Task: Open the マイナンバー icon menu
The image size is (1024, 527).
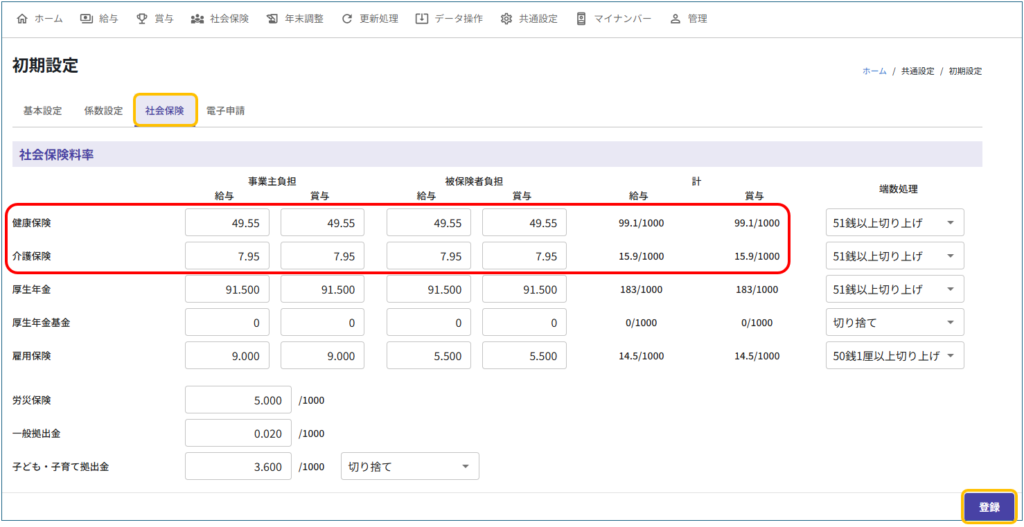Action: [x=581, y=19]
